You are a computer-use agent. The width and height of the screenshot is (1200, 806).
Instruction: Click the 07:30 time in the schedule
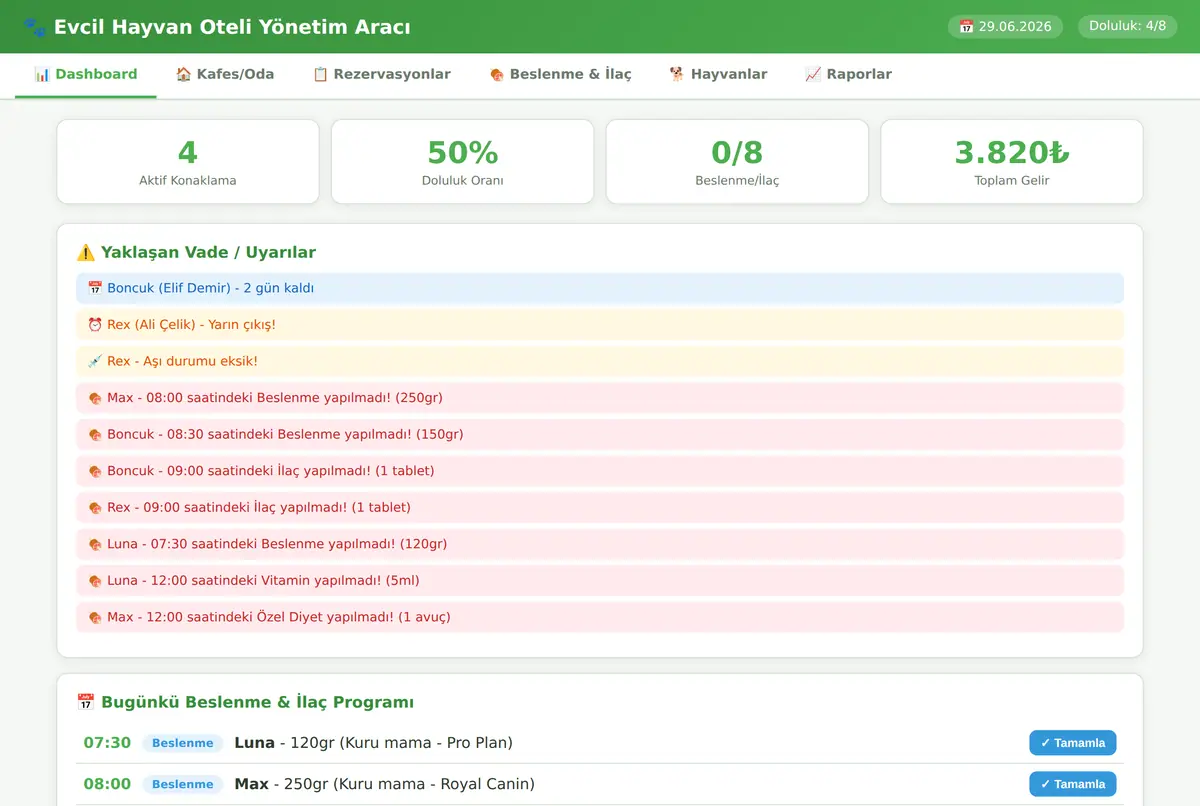pyautogui.click(x=107, y=743)
